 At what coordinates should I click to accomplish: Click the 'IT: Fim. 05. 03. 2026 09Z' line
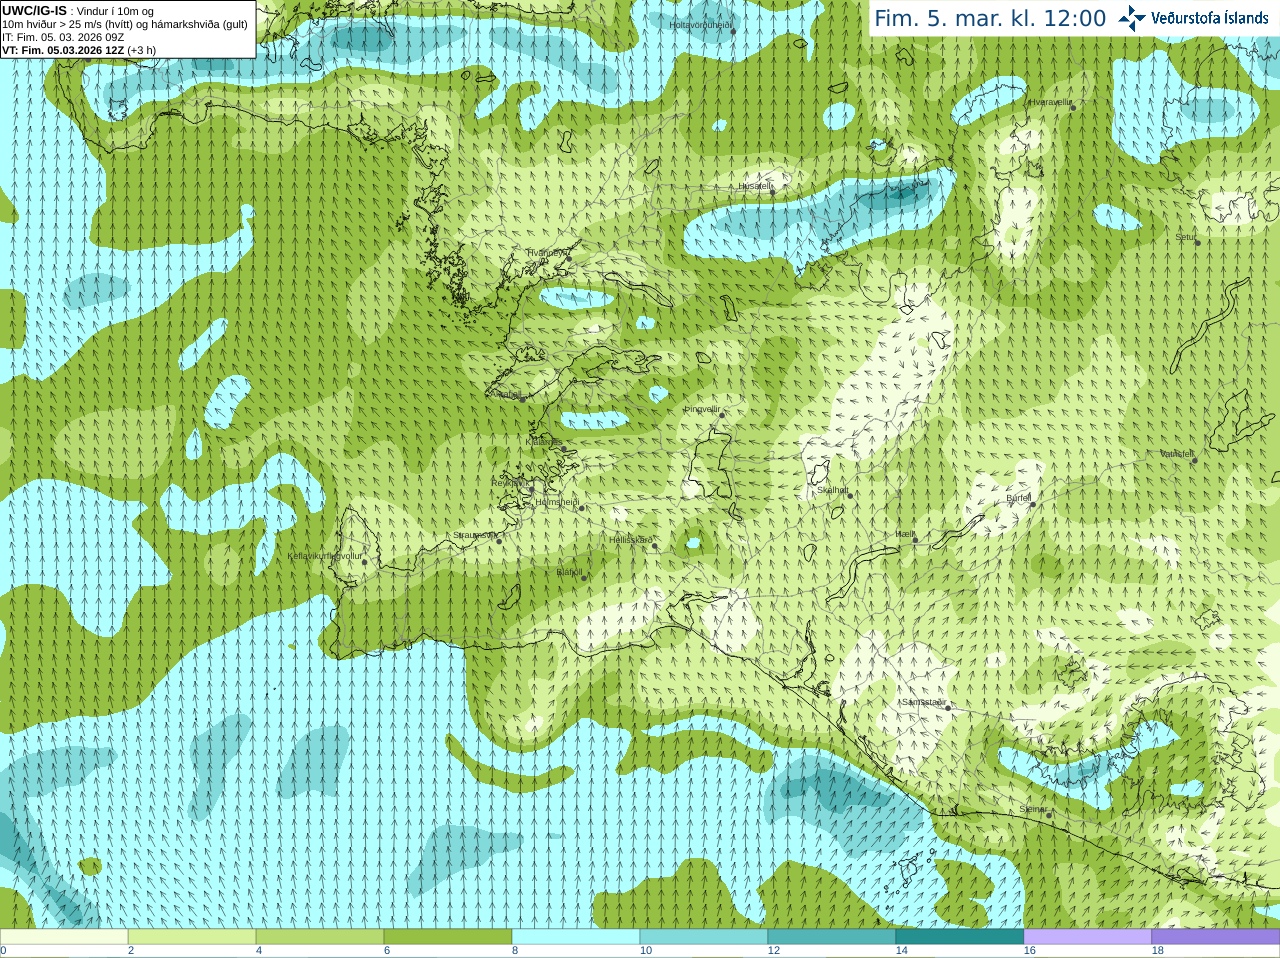[x=63, y=37]
